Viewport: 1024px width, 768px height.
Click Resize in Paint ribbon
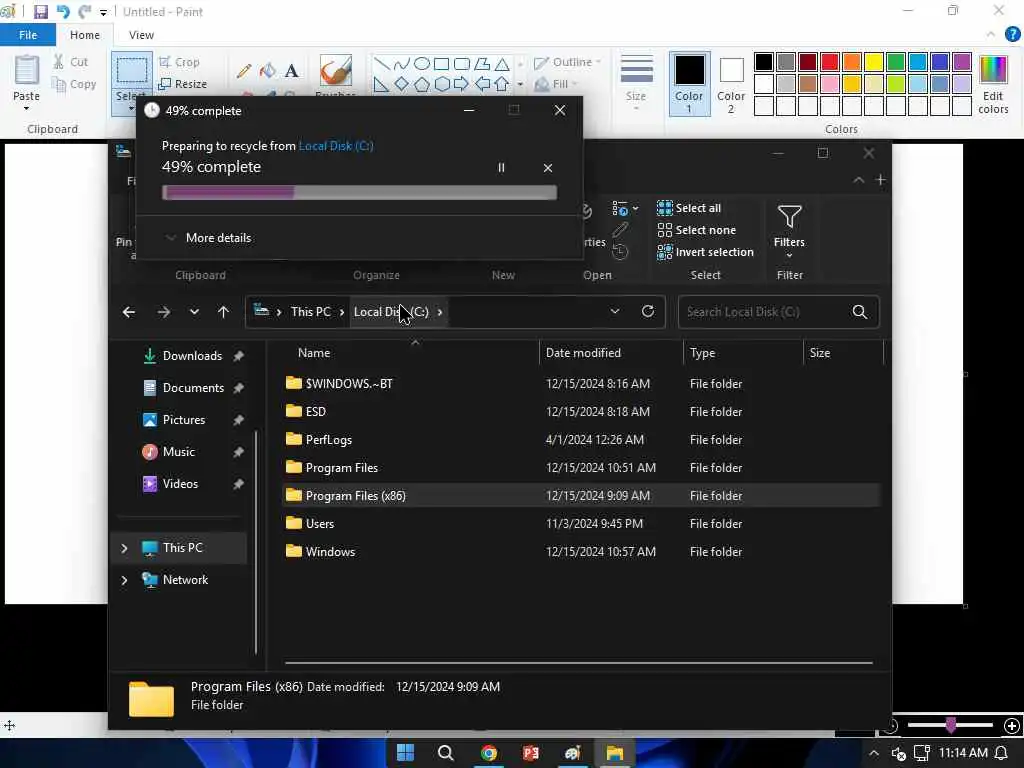[182, 84]
